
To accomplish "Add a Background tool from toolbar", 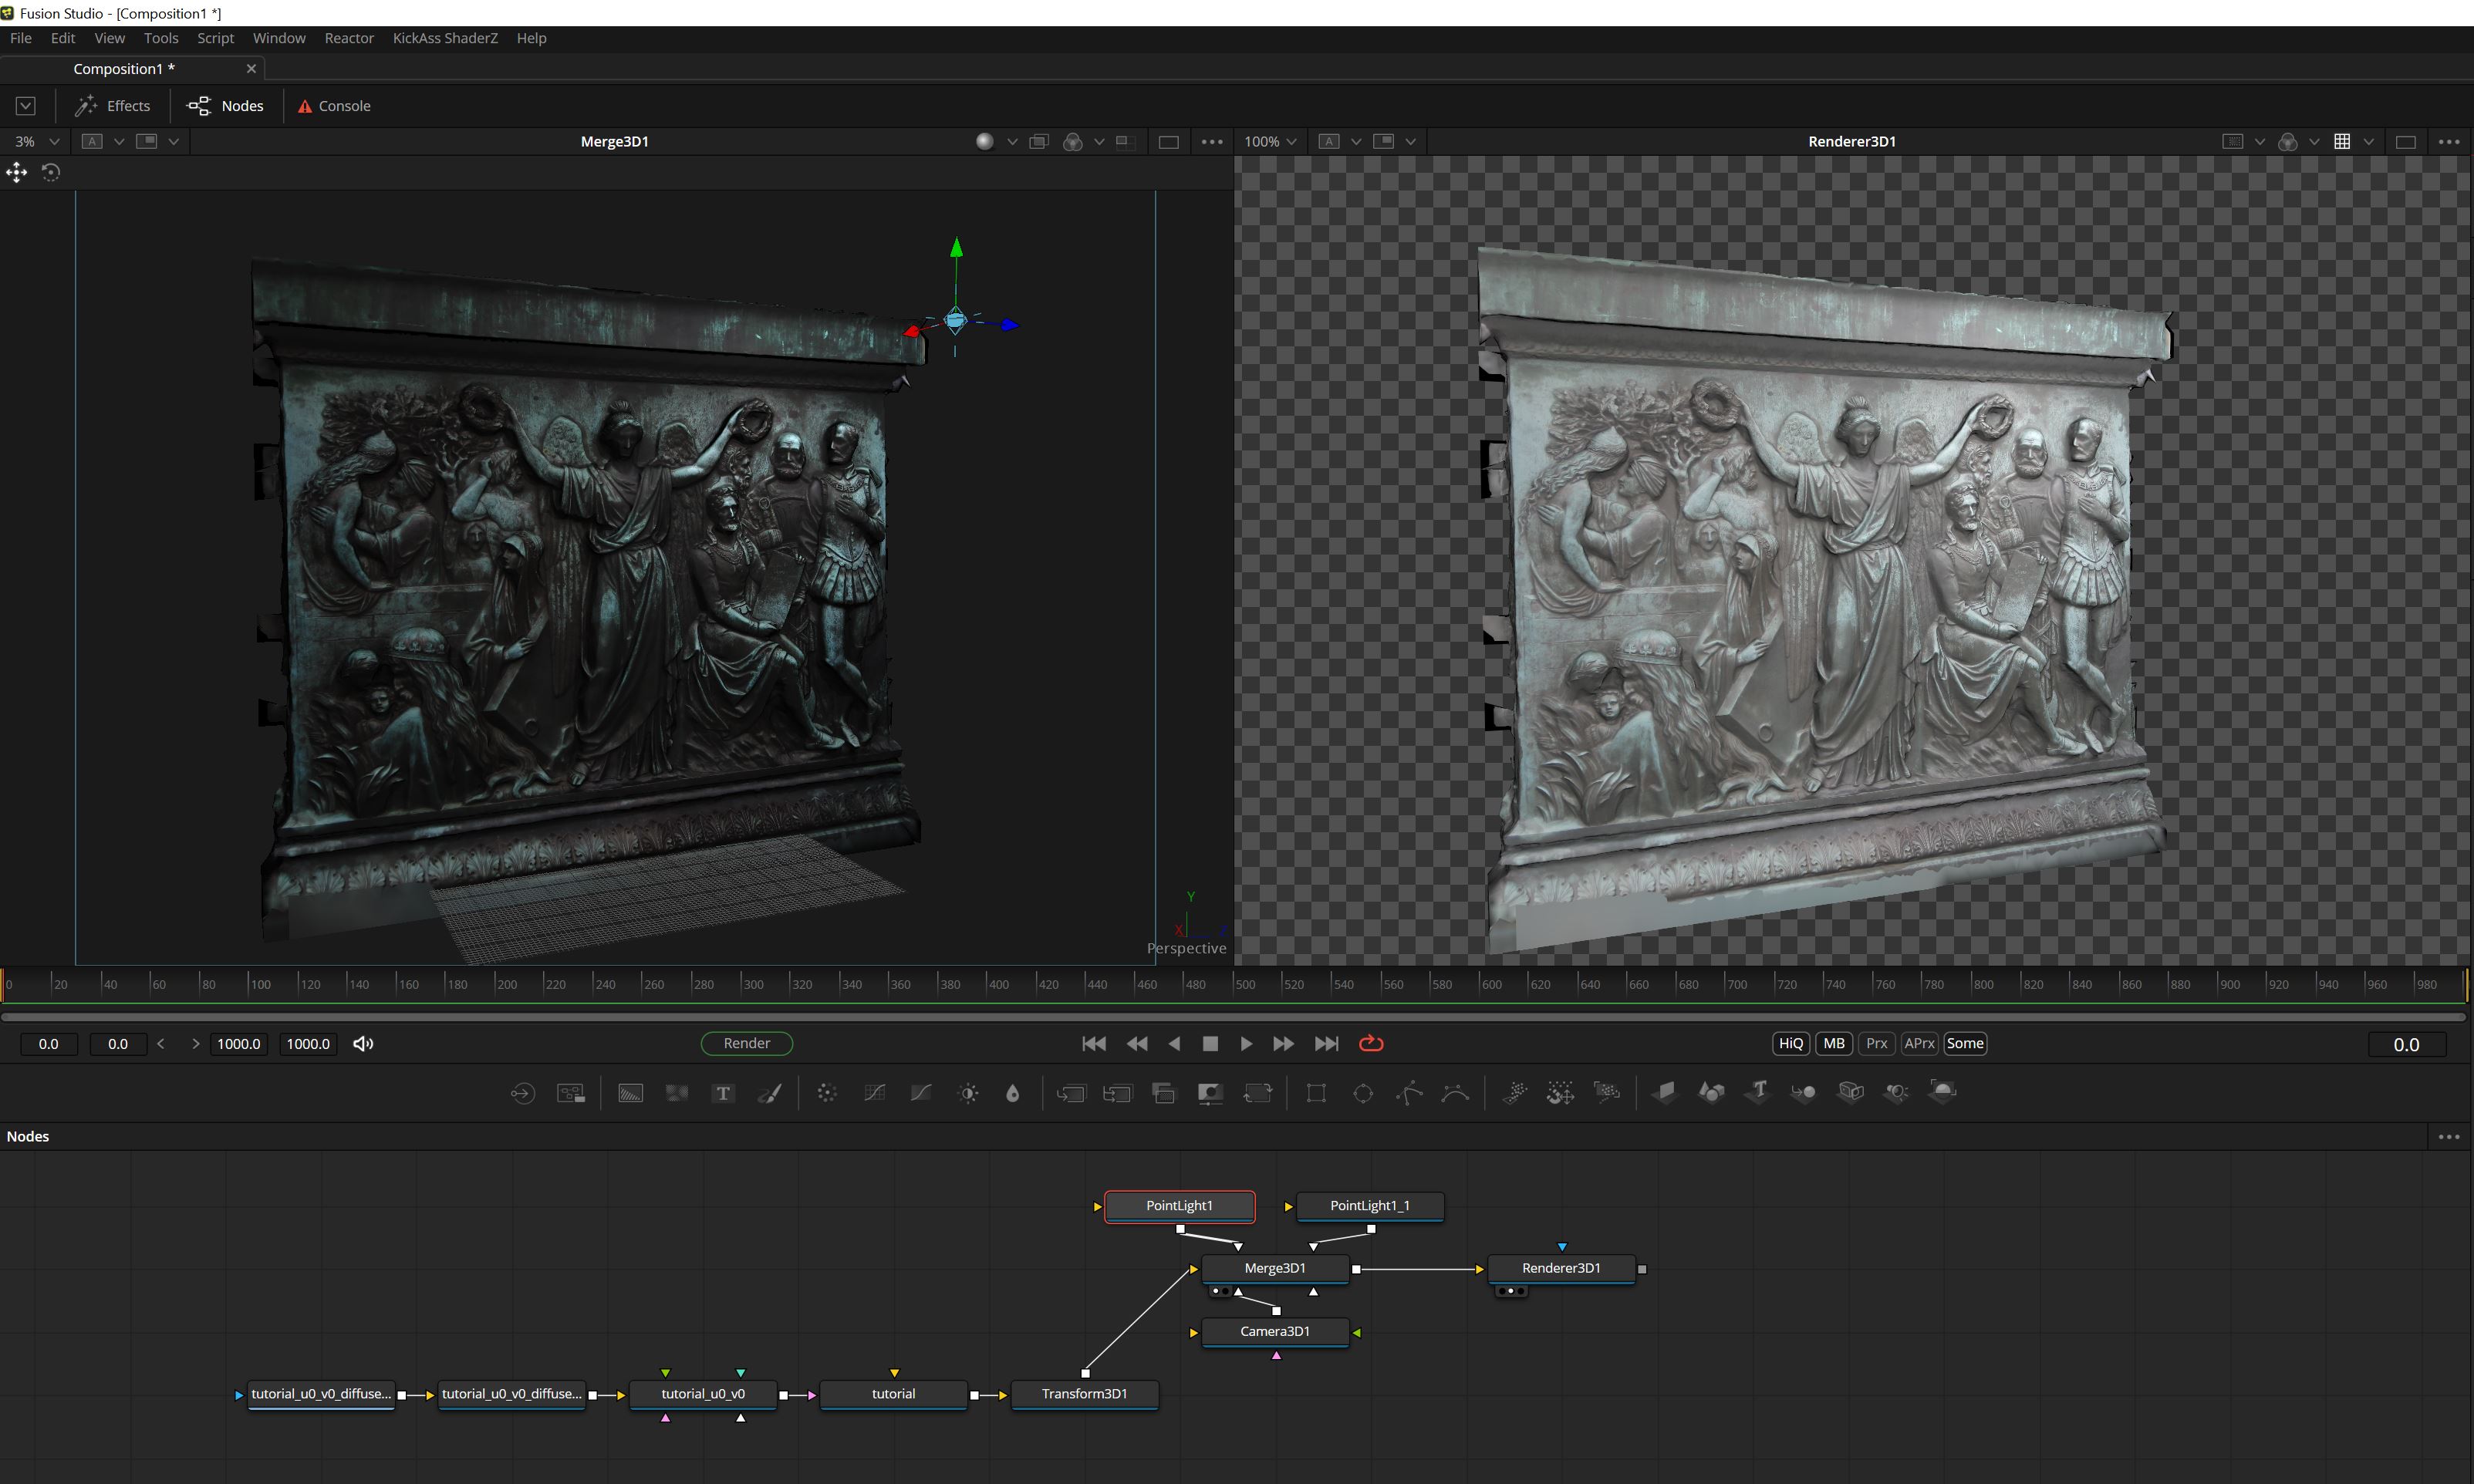I will point(630,1093).
